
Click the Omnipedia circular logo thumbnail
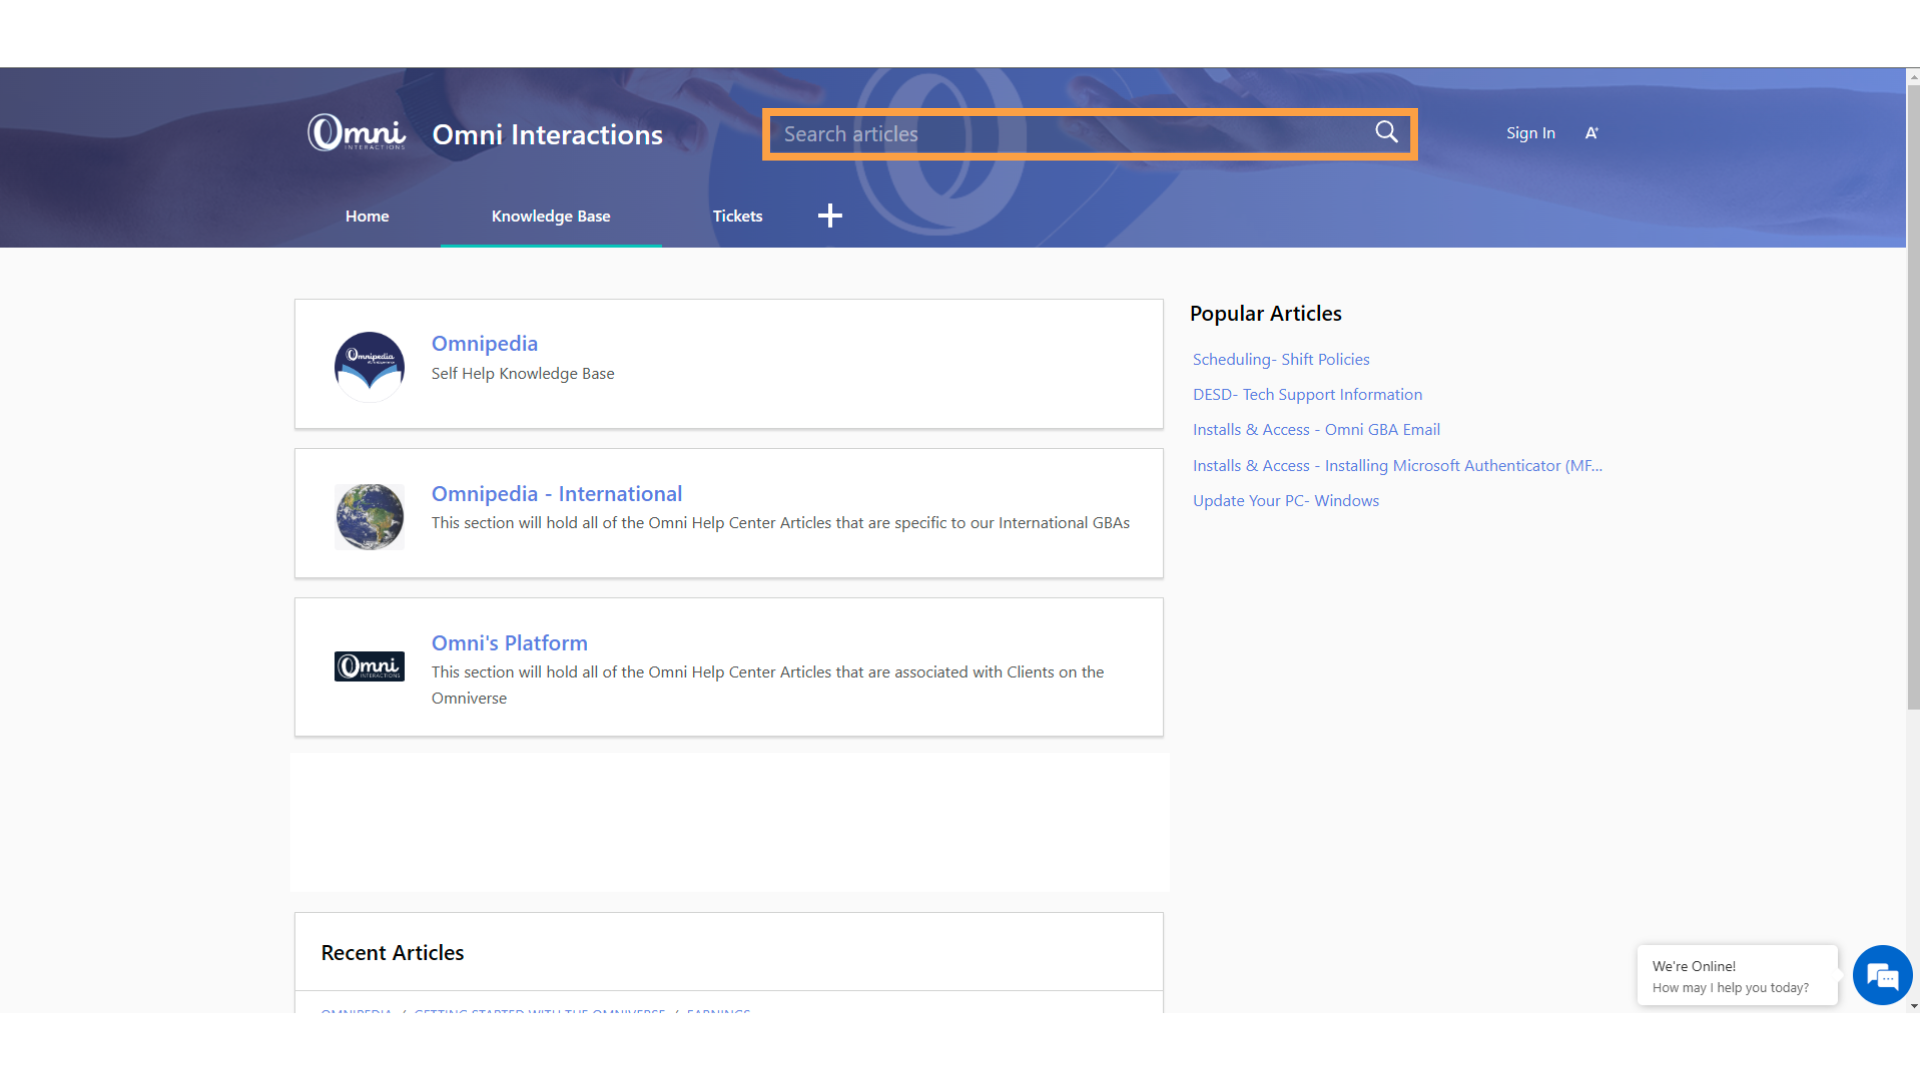click(369, 365)
